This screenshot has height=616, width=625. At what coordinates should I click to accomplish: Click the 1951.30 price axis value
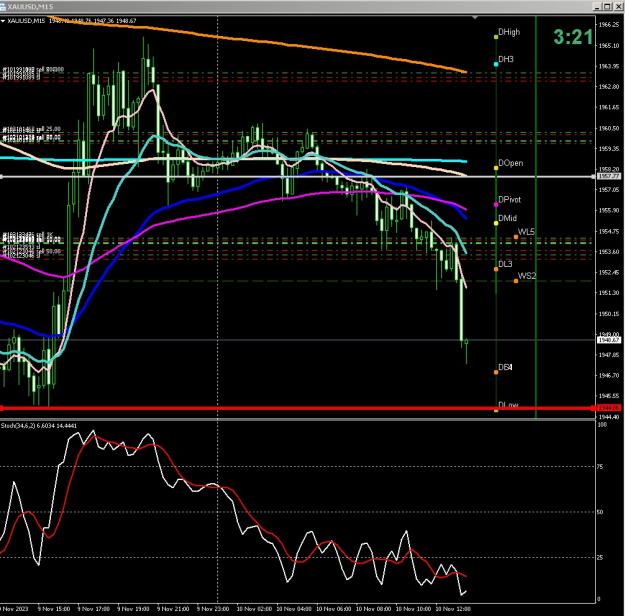point(609,292)
